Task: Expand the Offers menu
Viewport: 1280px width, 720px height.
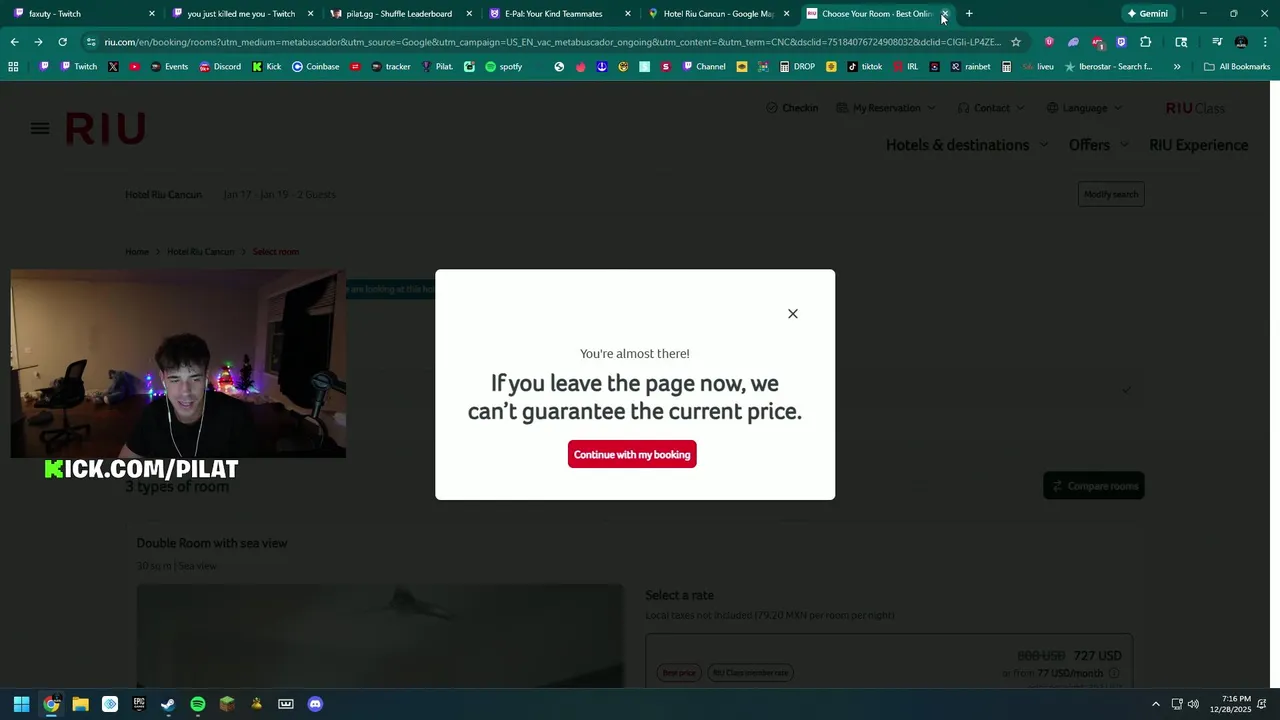Action: click(x=1098, y=145)
